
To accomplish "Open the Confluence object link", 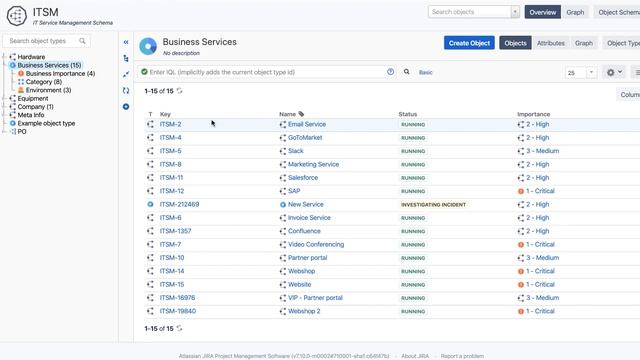I will click(304, 231).
